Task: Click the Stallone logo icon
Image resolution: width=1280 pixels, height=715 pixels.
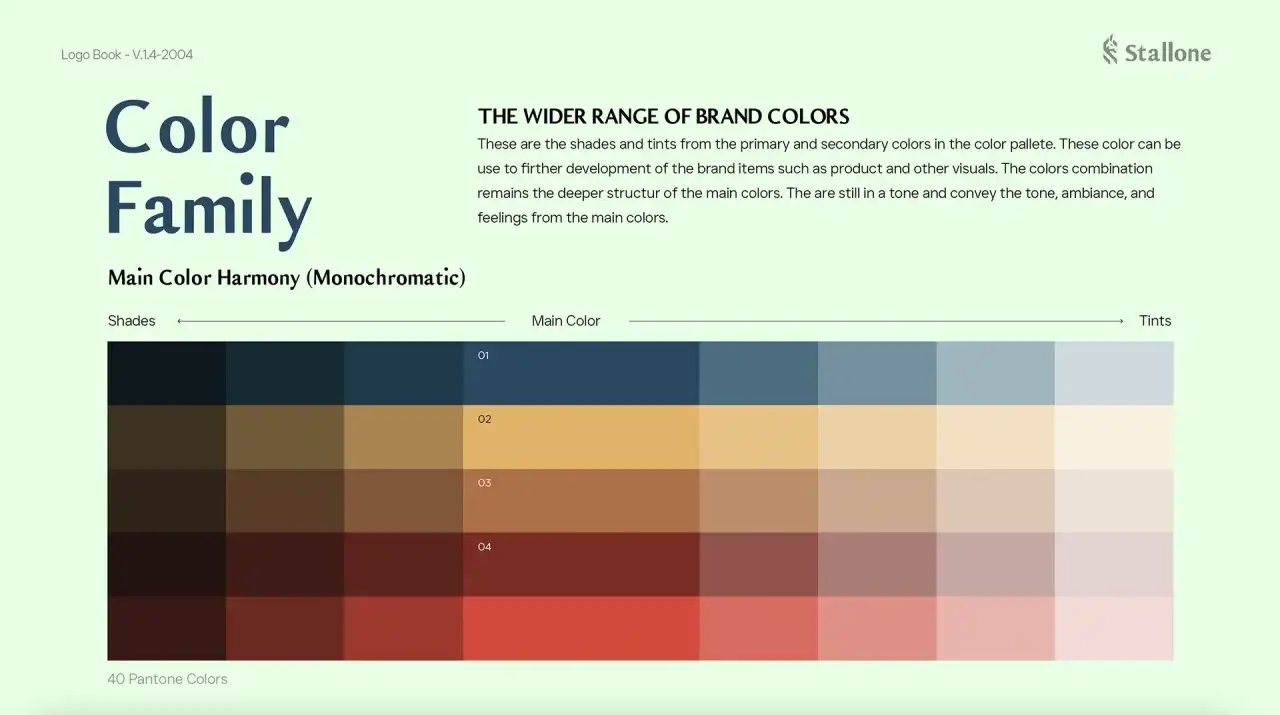Action: click(1110, 50)
